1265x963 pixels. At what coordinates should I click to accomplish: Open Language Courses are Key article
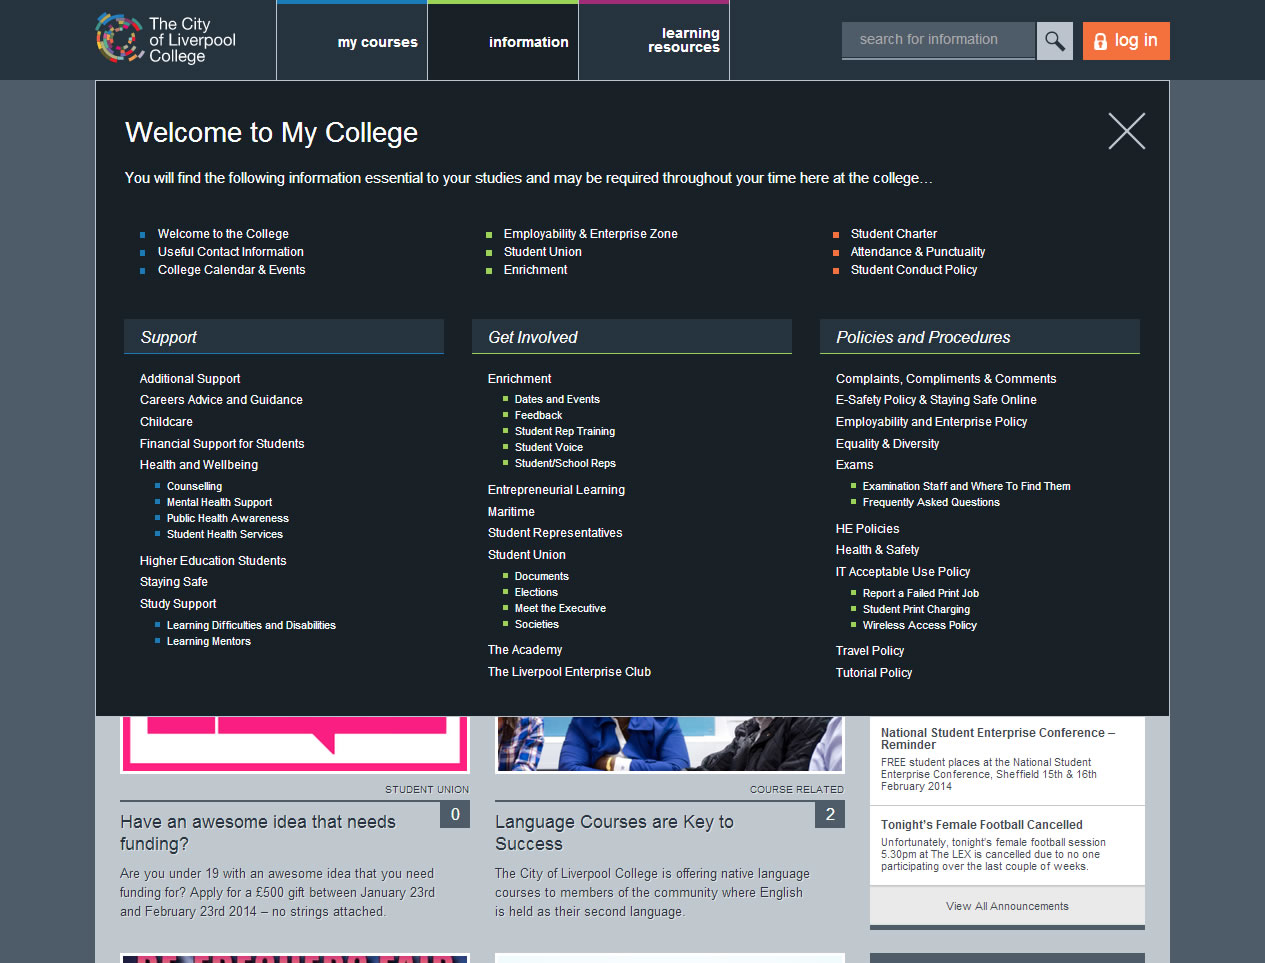pyautogui.click(x=614, y=833)
